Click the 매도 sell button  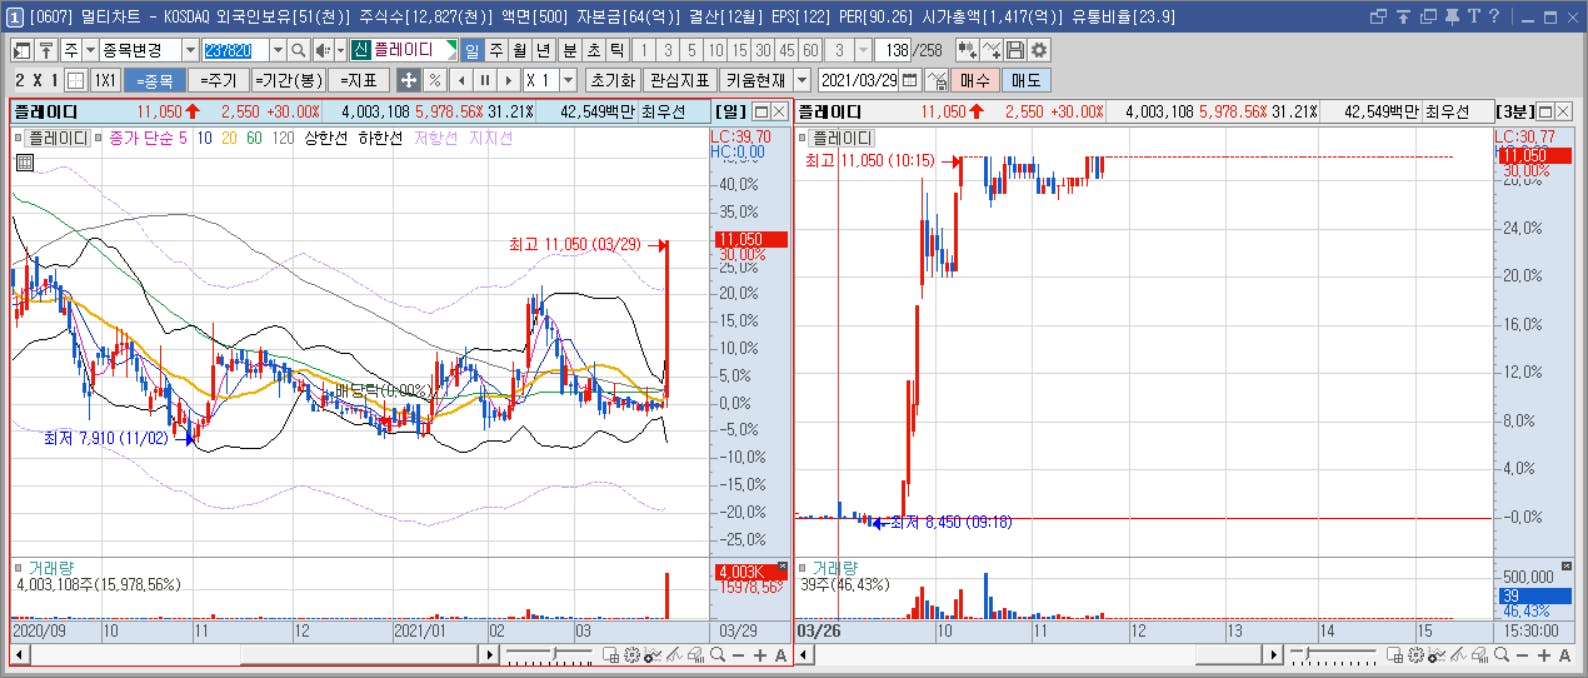(1026, 80)
